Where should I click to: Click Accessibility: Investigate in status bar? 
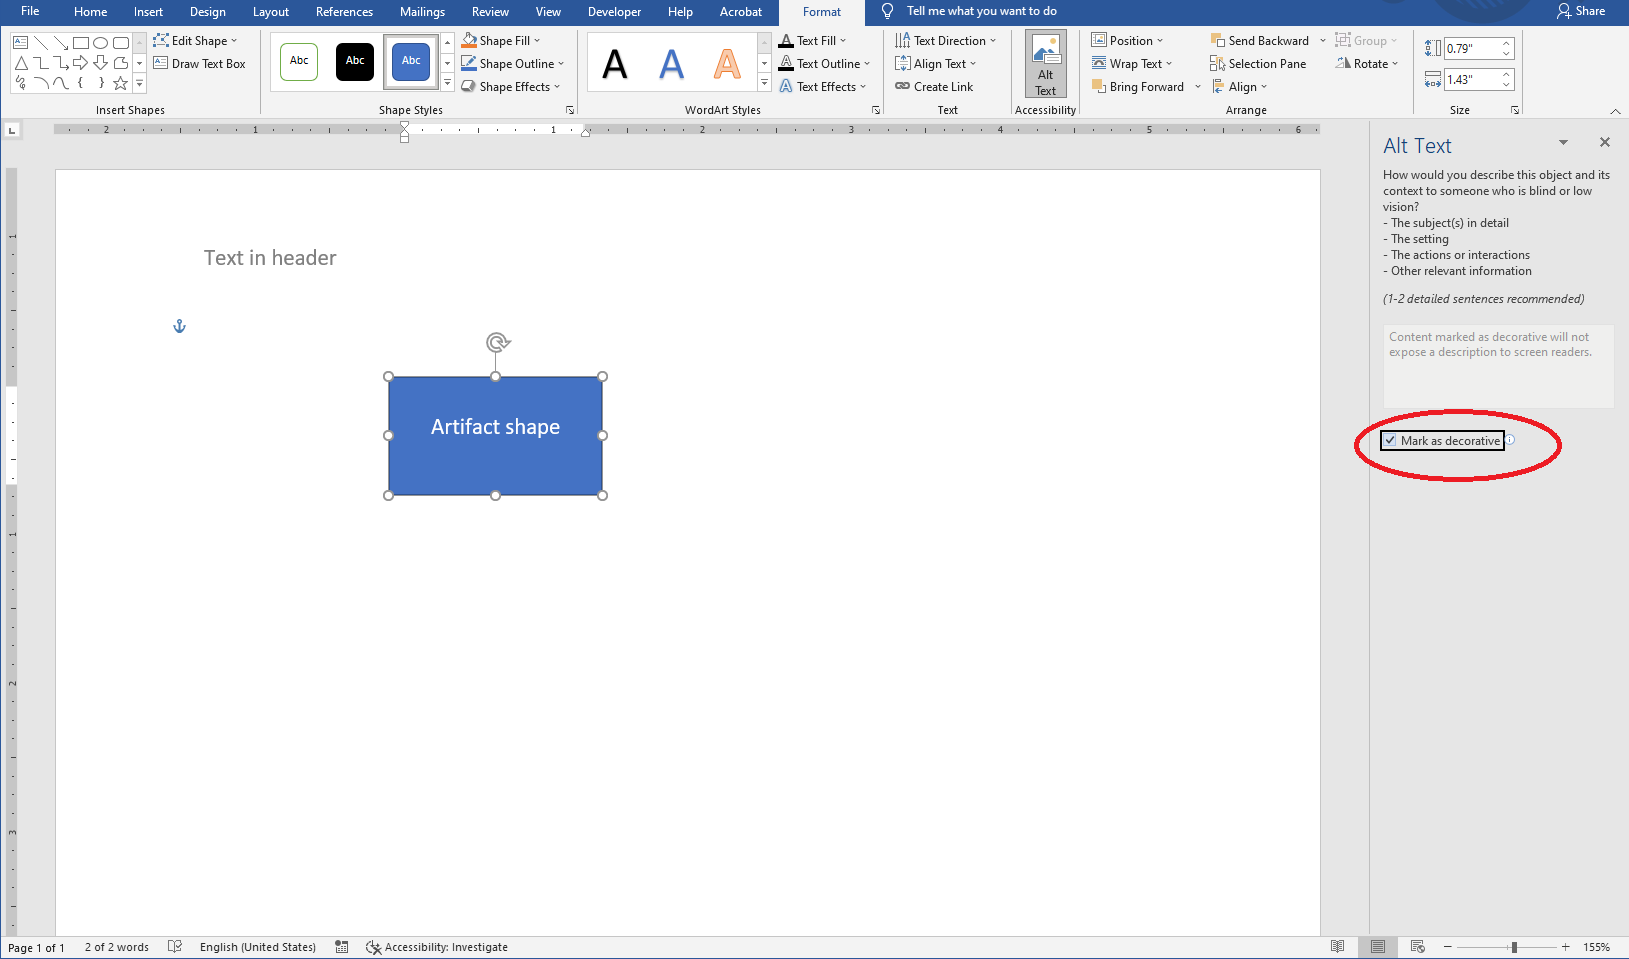(x=437, y=947)
